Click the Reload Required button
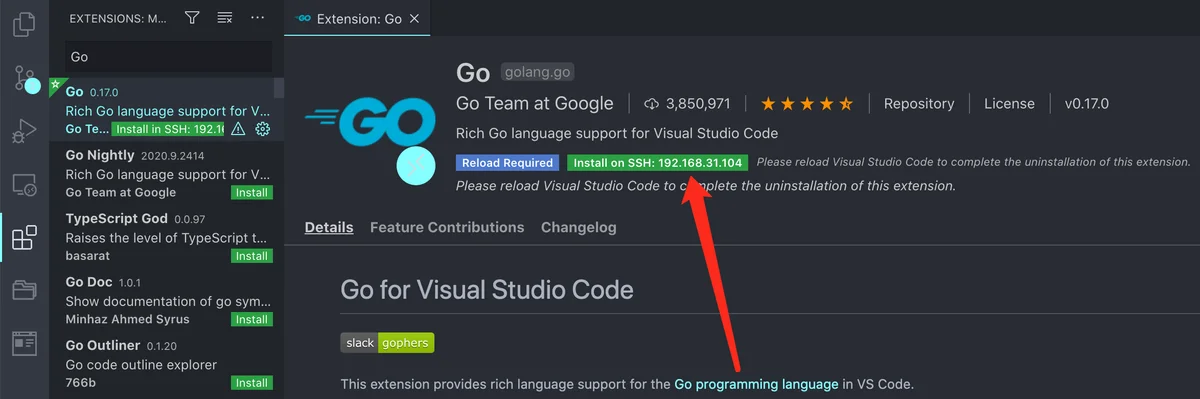Image resolution: width=1200 pixels, height=399 pixels. coord(507,162)
